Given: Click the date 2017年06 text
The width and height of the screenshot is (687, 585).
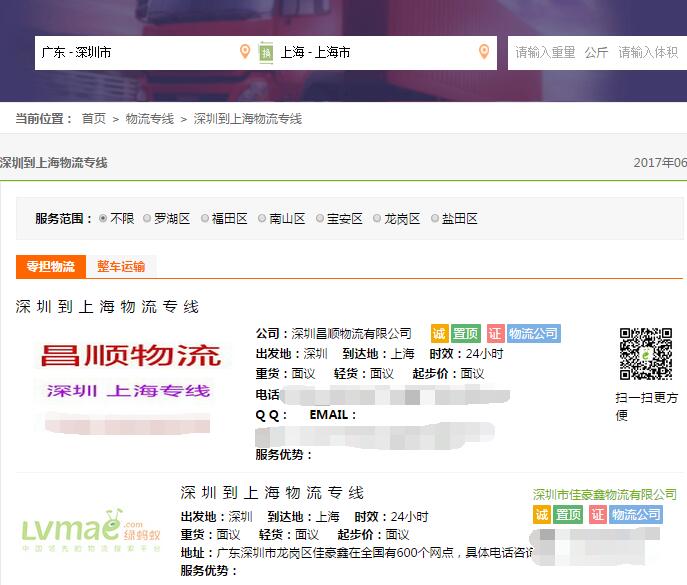Looking at the screenshot, I should [660, 163].
